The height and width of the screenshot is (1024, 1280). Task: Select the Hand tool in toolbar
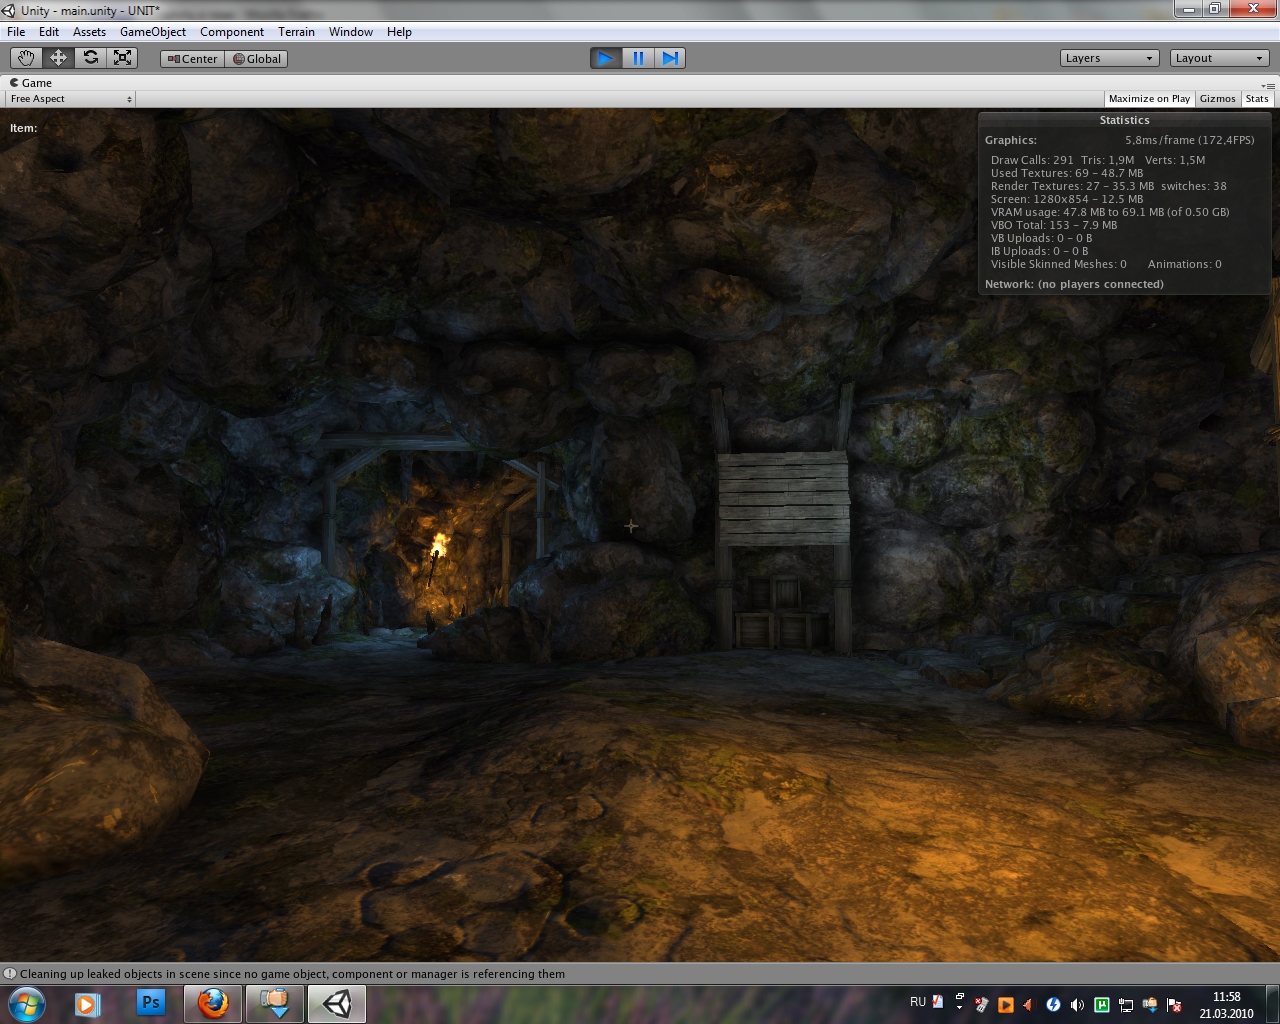click(x=26, y=58)
